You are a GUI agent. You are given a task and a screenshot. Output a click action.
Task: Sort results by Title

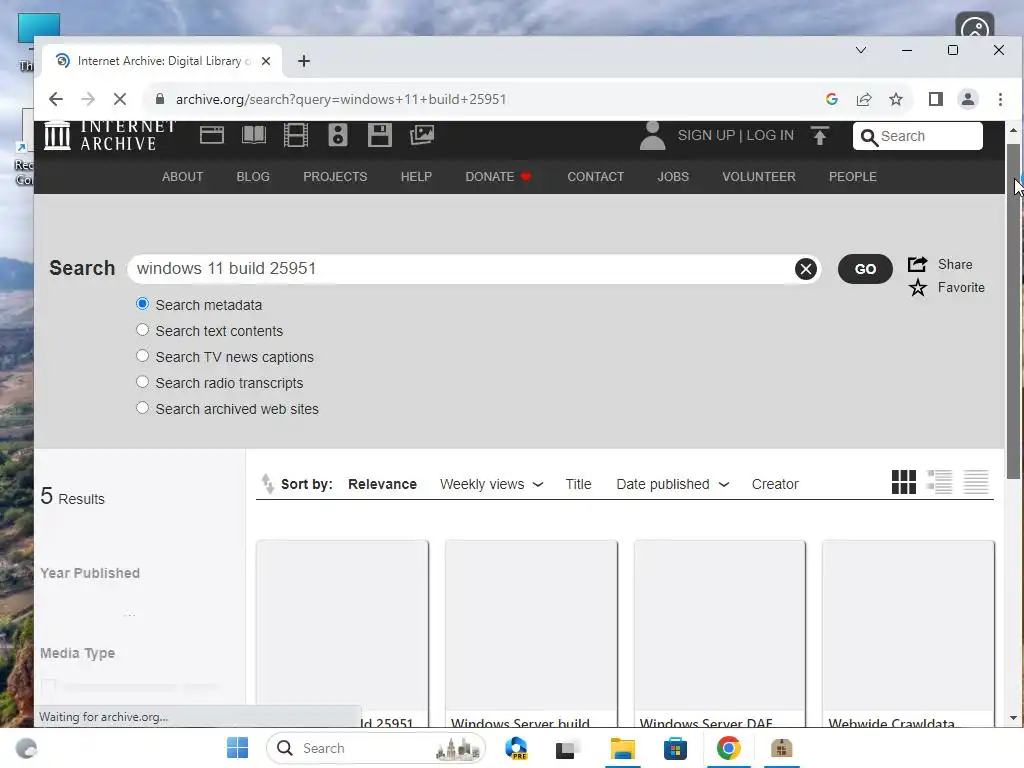[578, 484]
